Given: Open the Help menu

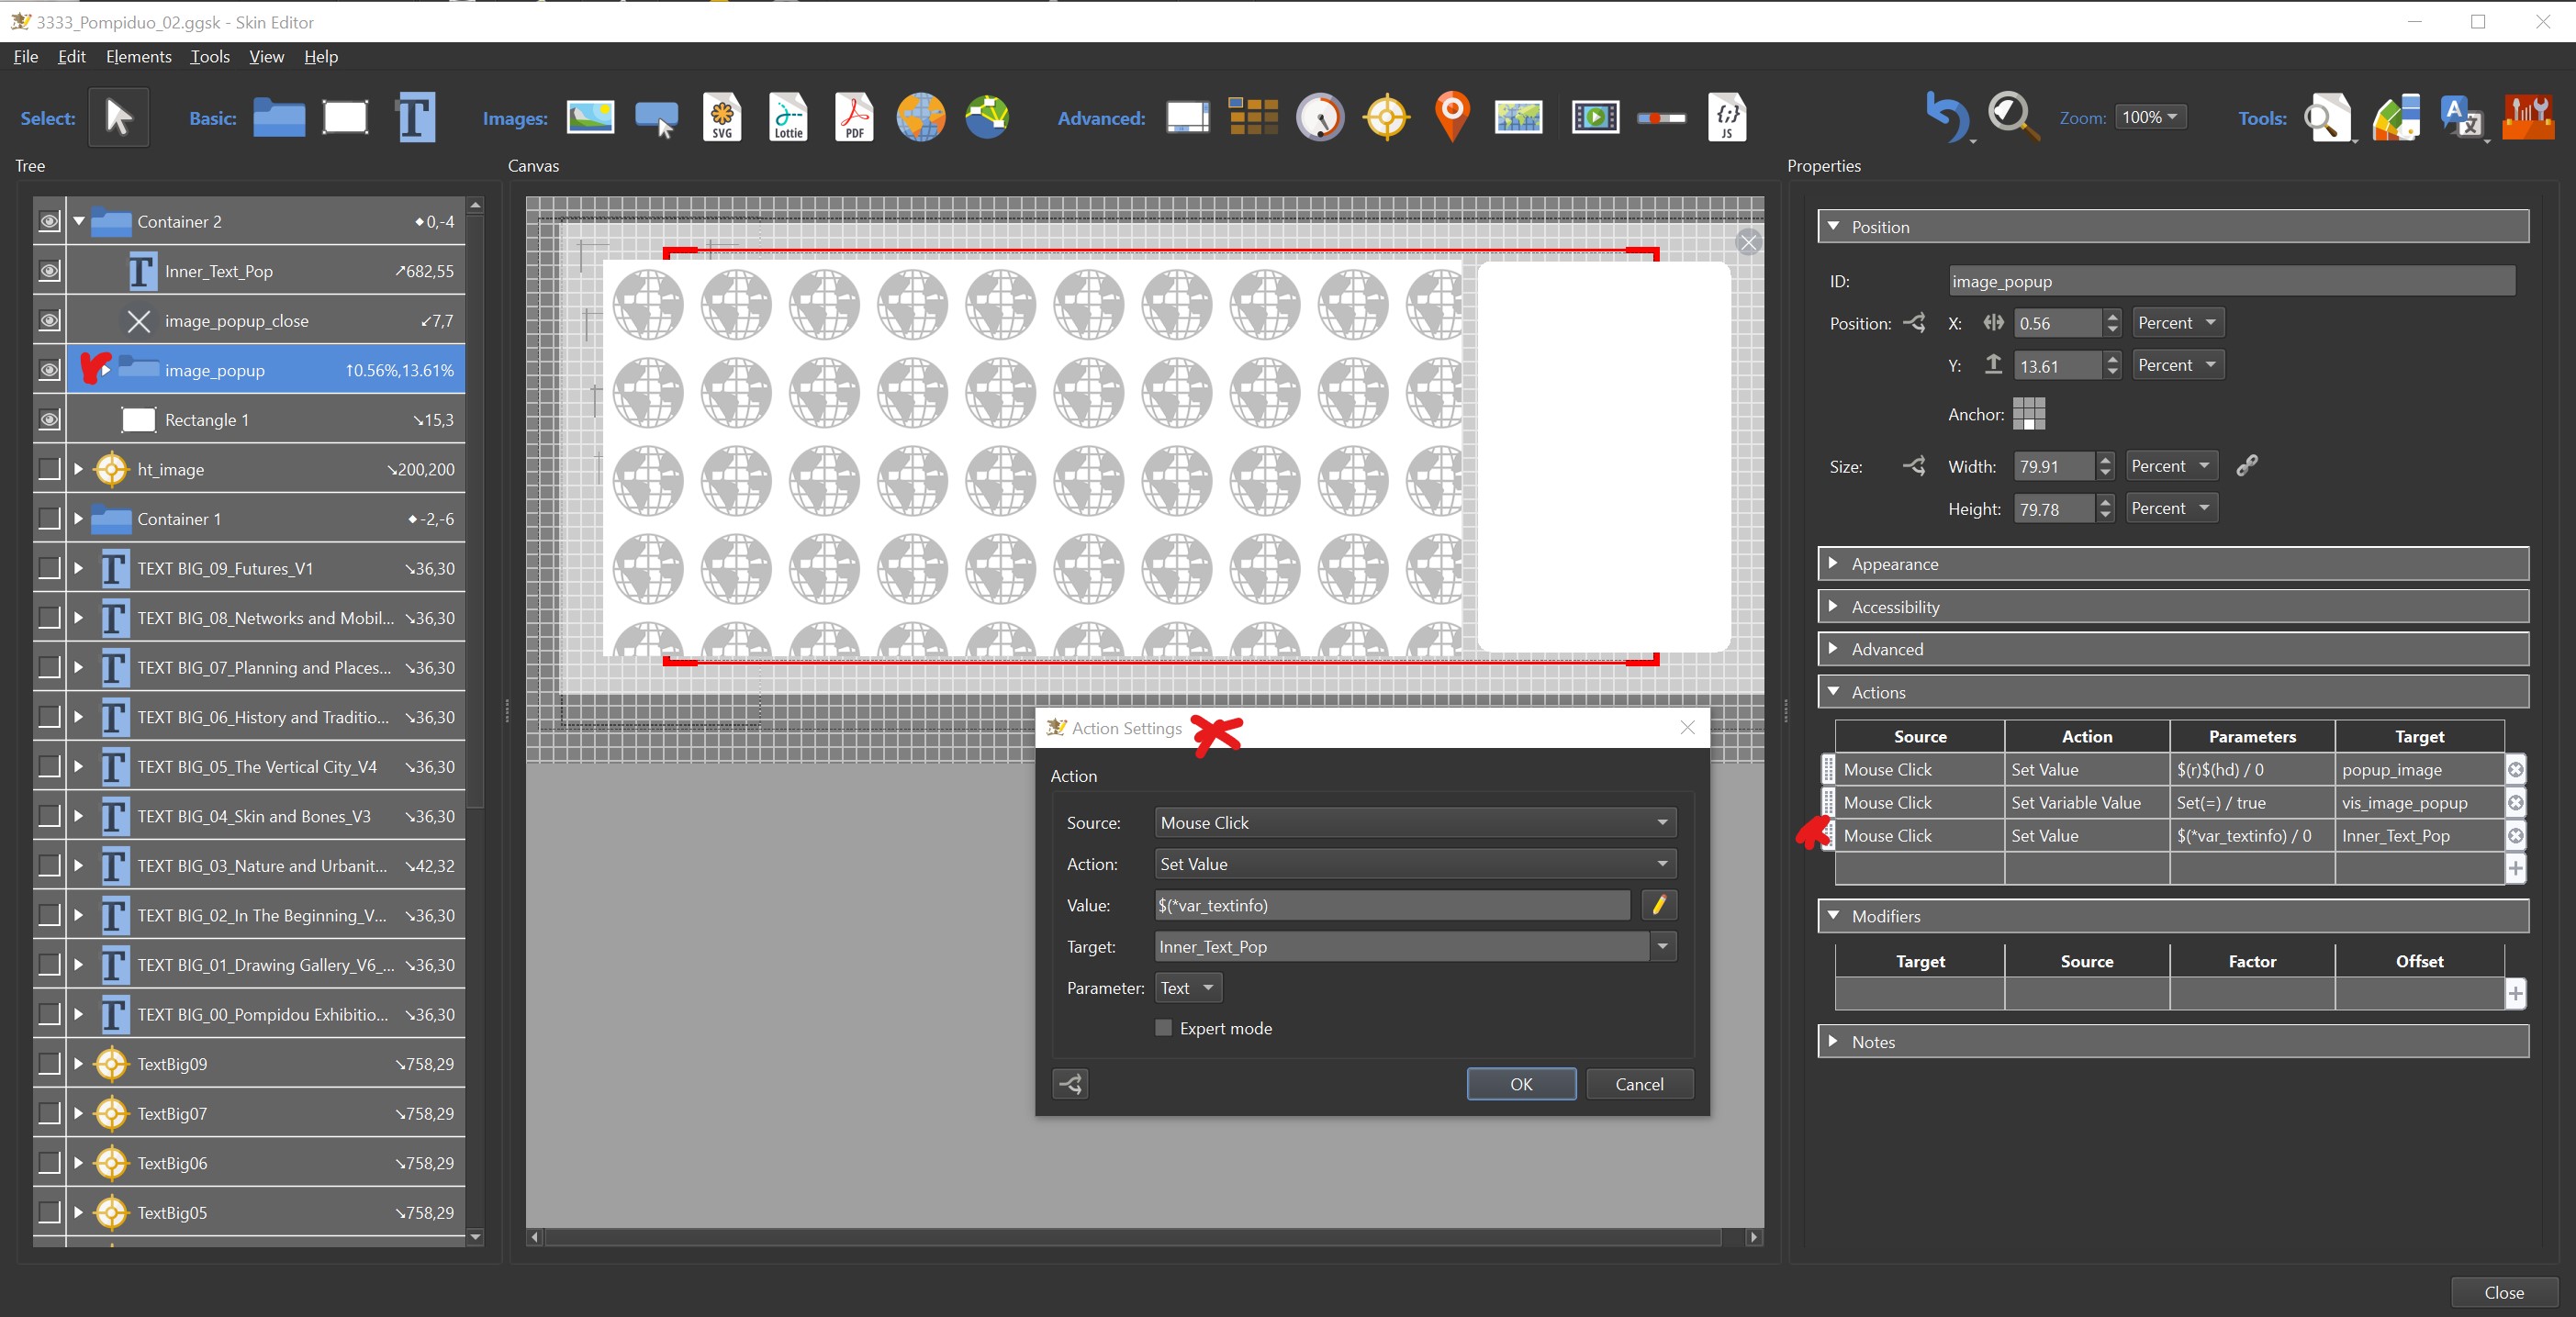Looking at the screenshot, I should [321, 56].
